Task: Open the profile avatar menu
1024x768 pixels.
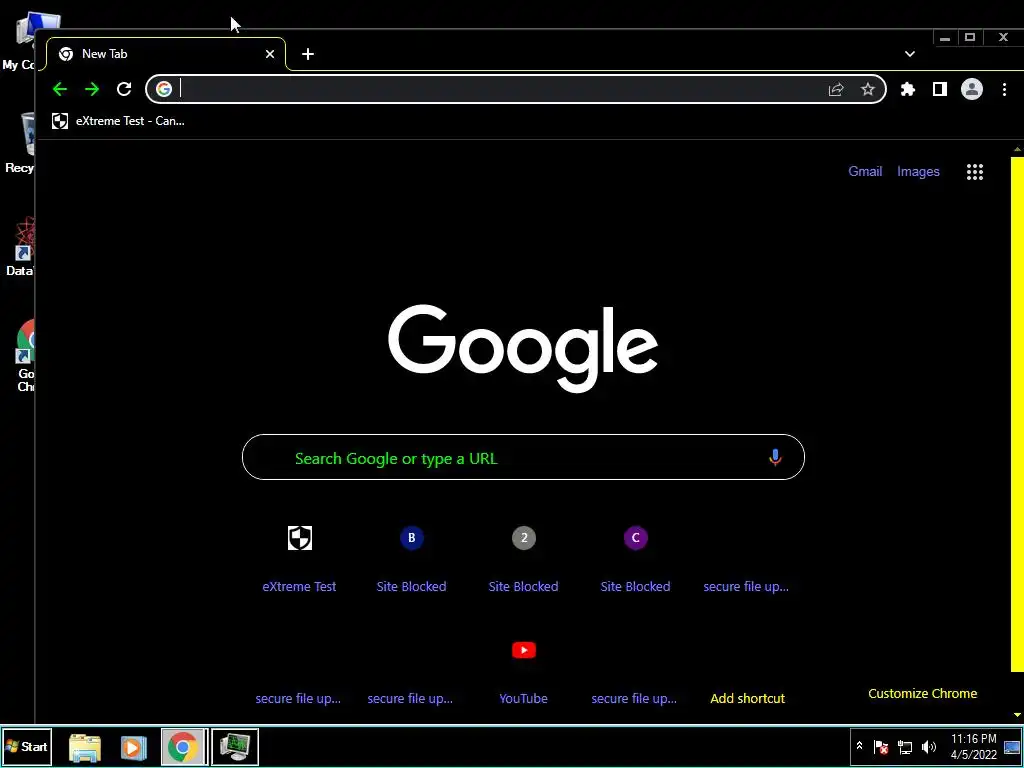Action: [972, 89]
